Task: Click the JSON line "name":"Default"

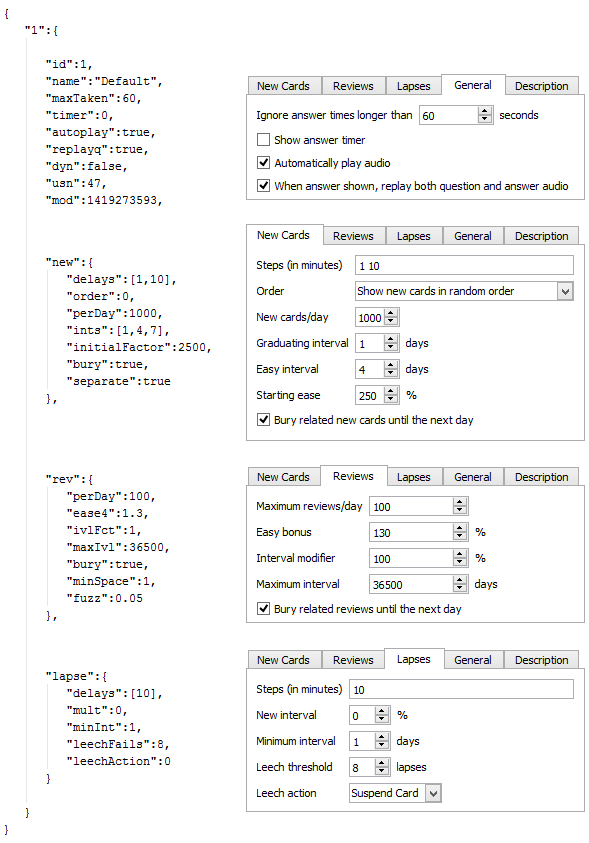Action: (104, 81)
